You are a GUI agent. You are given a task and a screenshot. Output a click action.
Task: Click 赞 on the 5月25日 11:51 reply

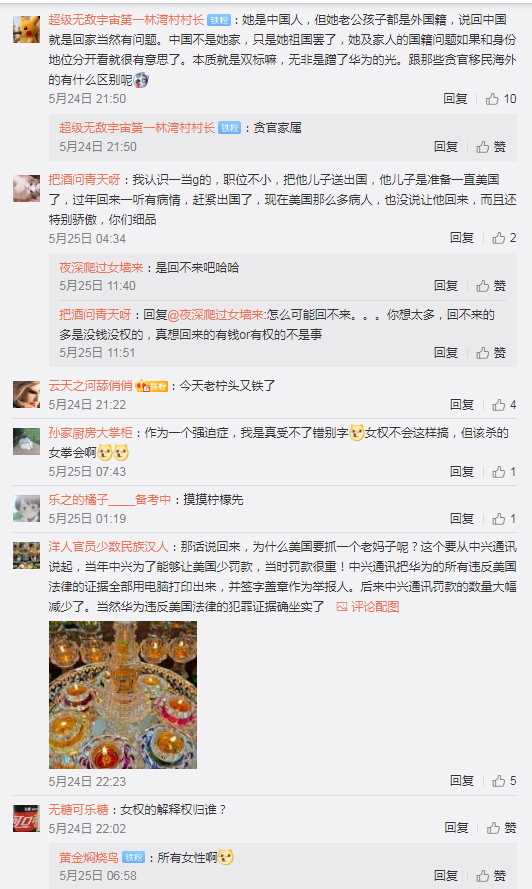click(491, 353)
